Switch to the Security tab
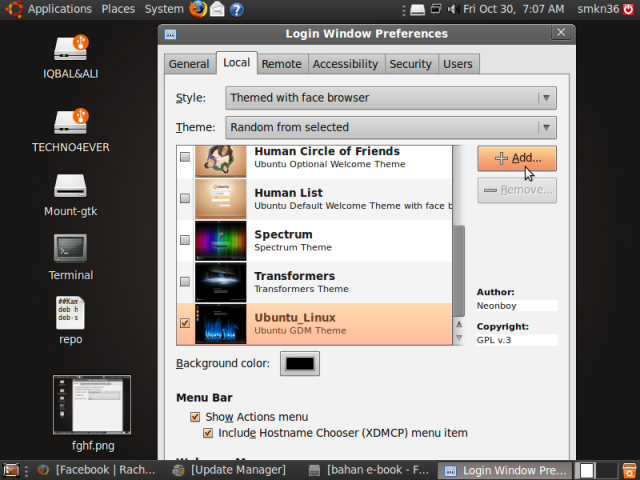The width and height of the screenshot is (640, 480). [411, 64]
